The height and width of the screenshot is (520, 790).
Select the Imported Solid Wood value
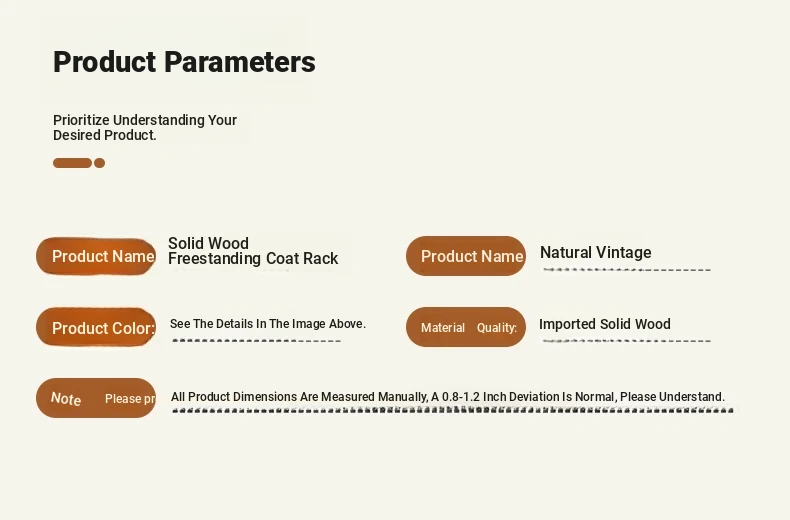click(605, 324)
